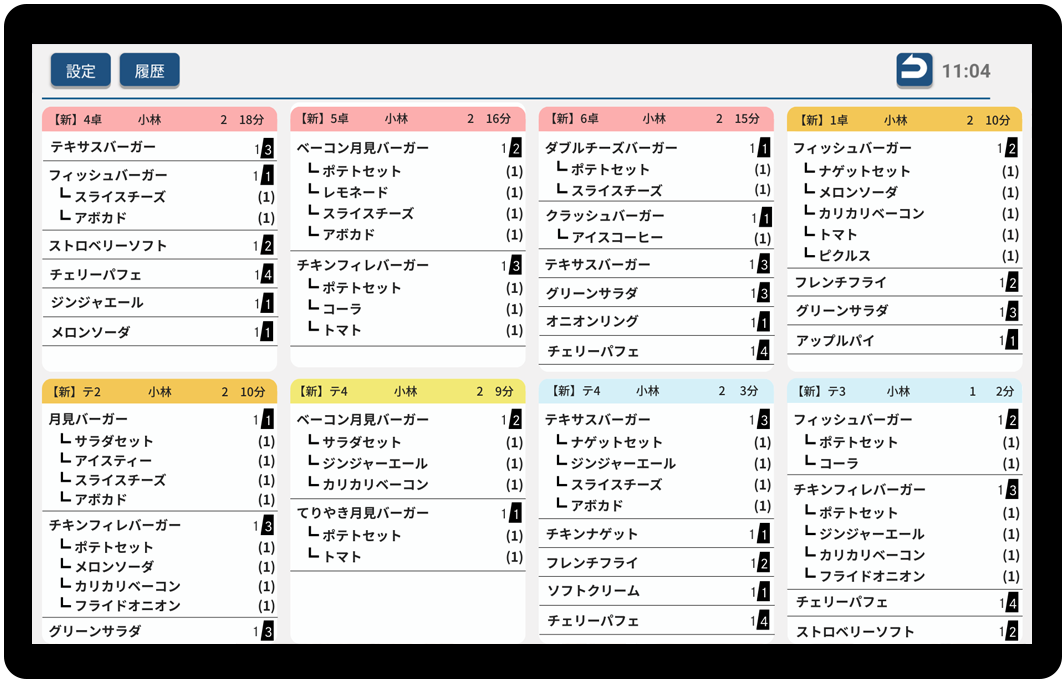Screen dimensions: 1064x682
Task: Select 月見バーガー in the テ2 order
Action: (x=159, y=419)
